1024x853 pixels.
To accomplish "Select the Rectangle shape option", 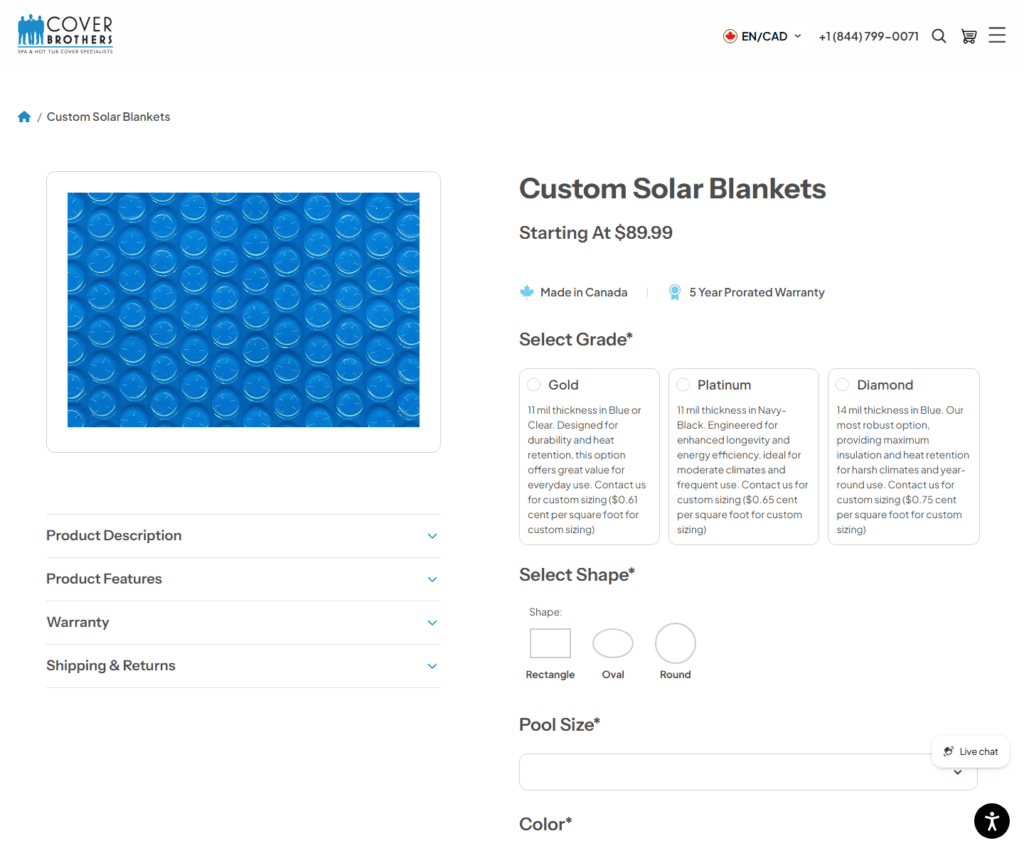I will point(550,643).
